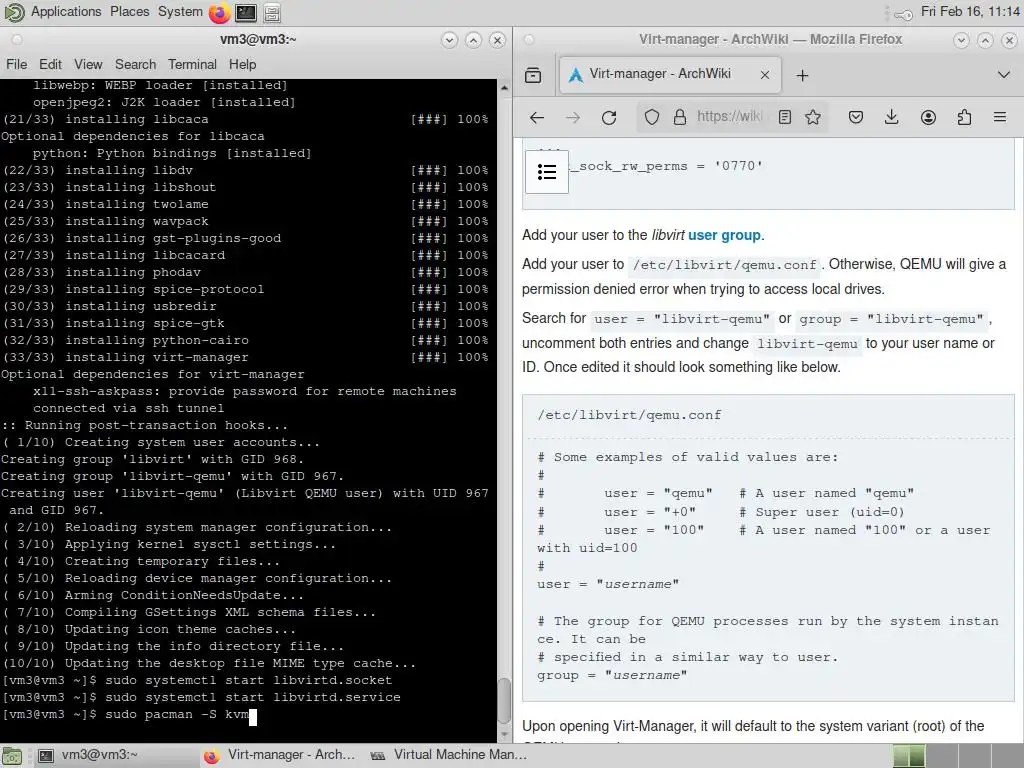Launch Firefox from the top panel

point(219,12)
